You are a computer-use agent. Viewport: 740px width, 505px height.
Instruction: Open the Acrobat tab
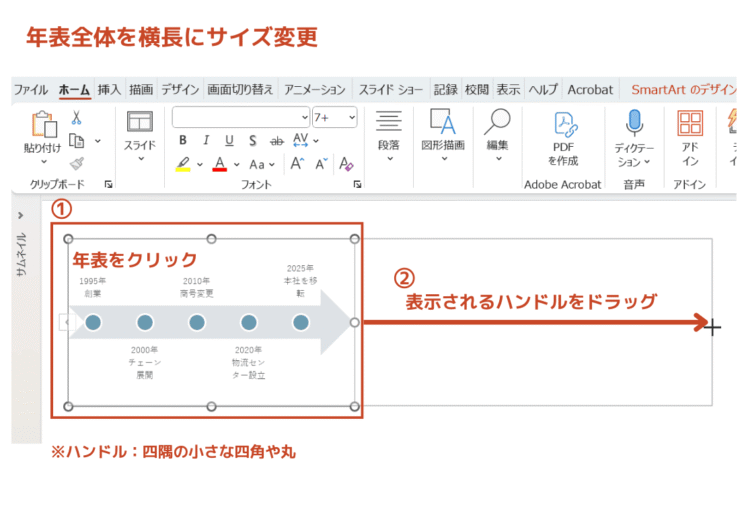pos(590,90)
